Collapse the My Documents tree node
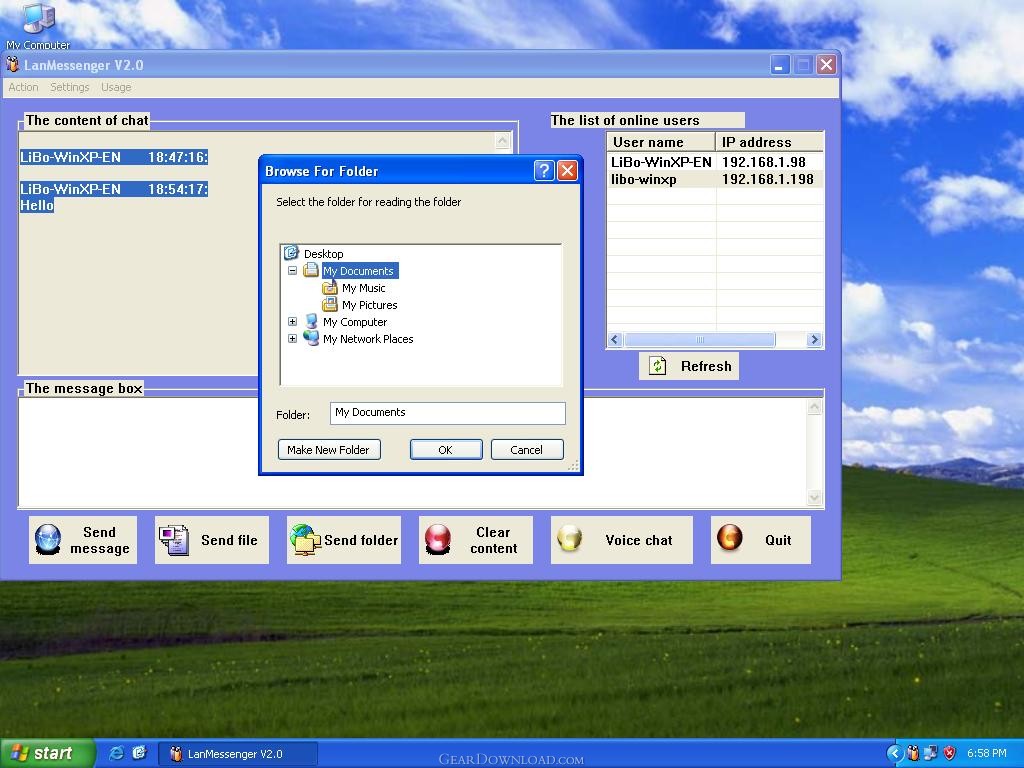This screenshot has height=768, width=1024. tap(293, 270)
